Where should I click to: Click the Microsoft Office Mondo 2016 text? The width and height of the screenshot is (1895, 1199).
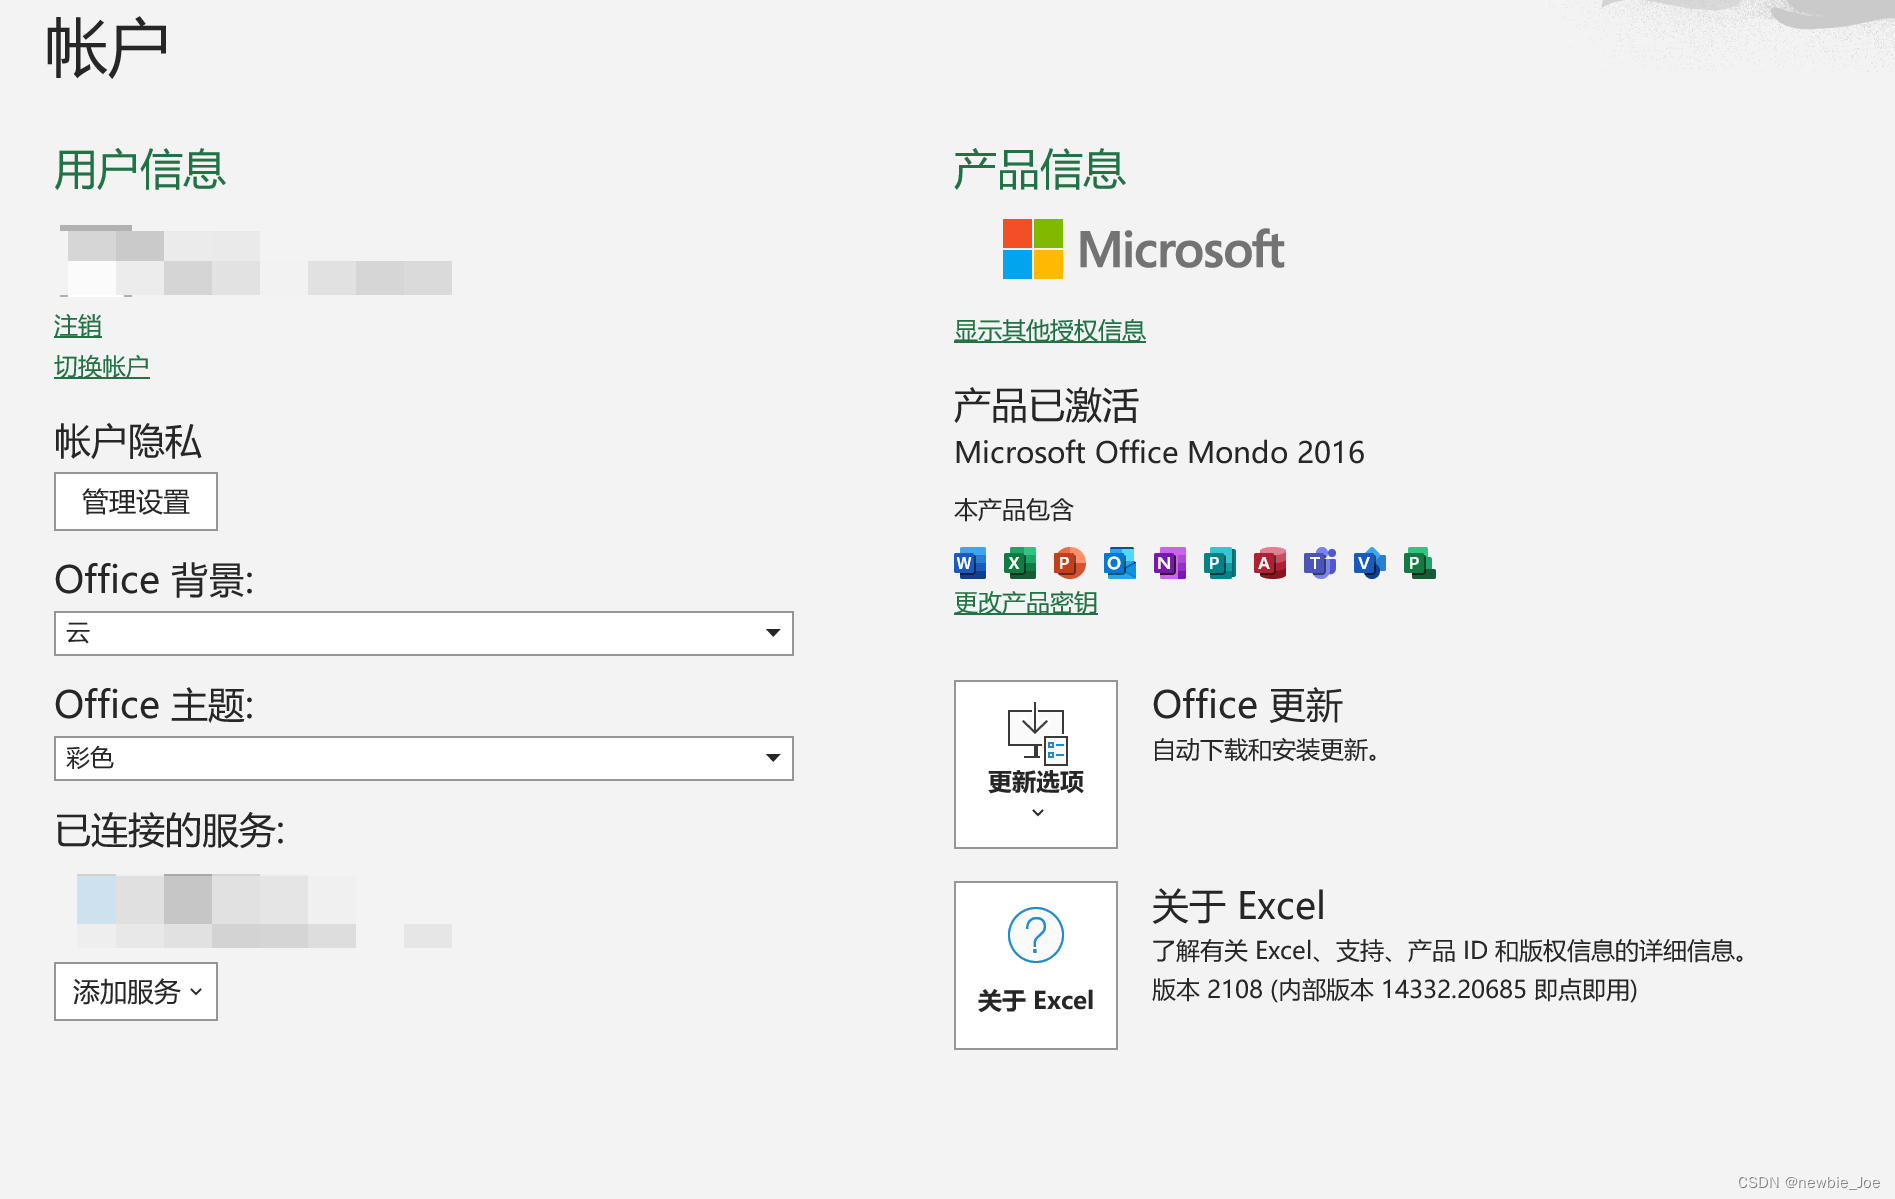point(1159,452)
